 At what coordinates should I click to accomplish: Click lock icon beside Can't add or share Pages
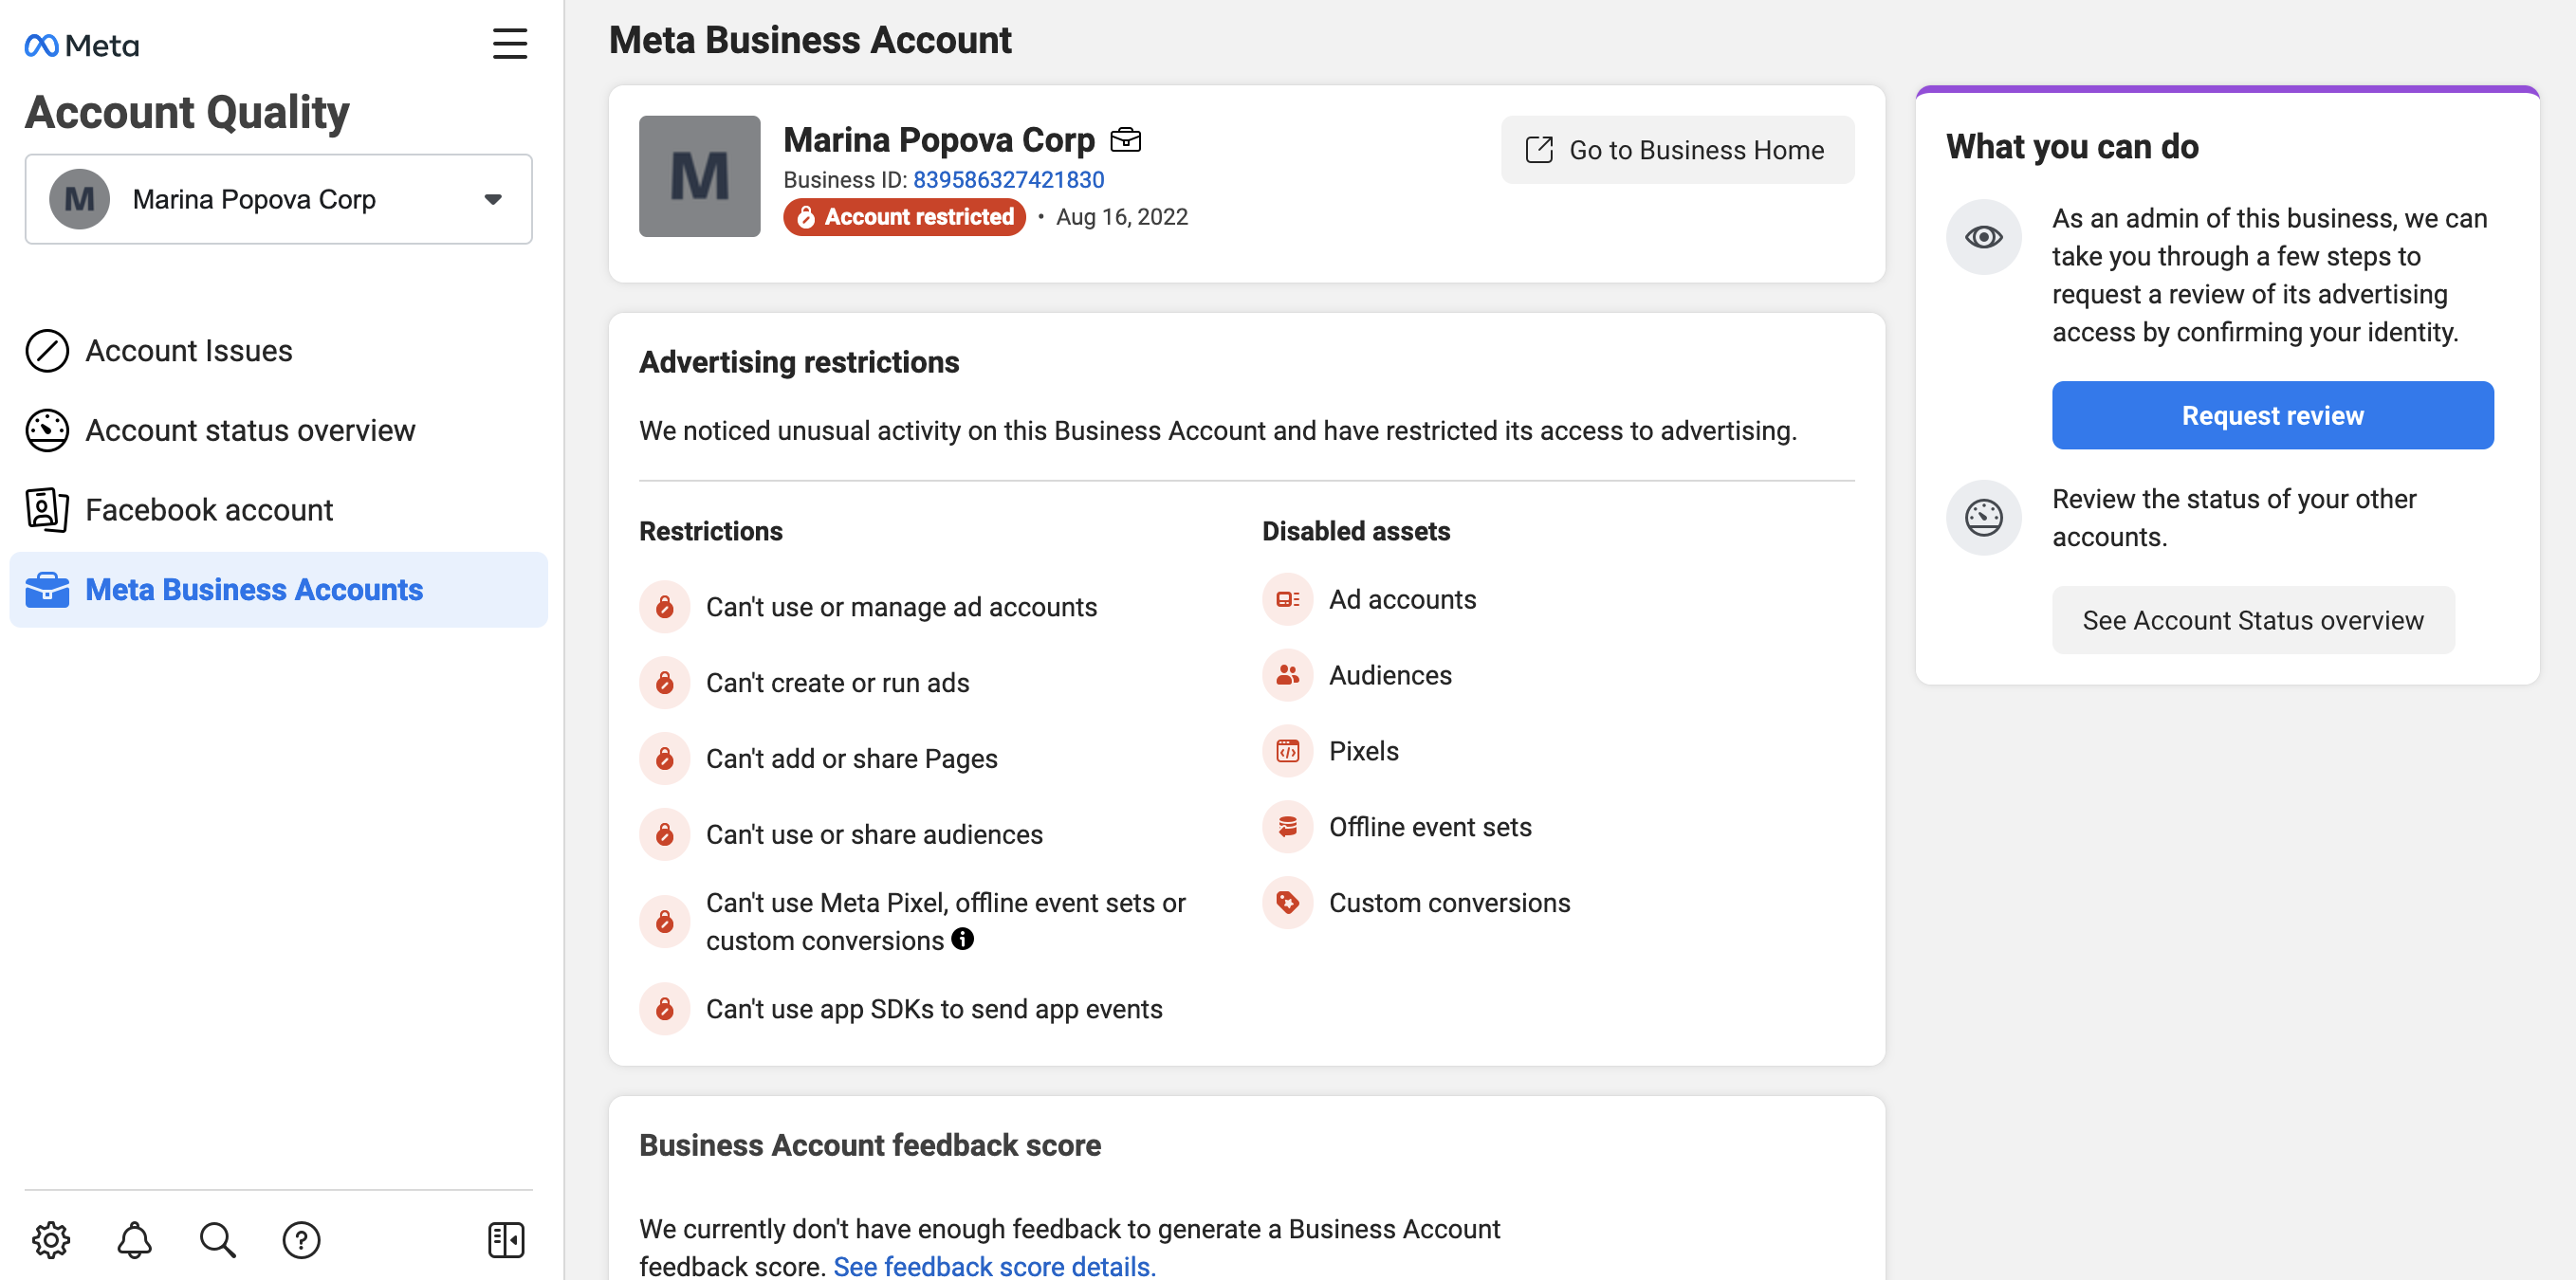(x=665, y=760)
